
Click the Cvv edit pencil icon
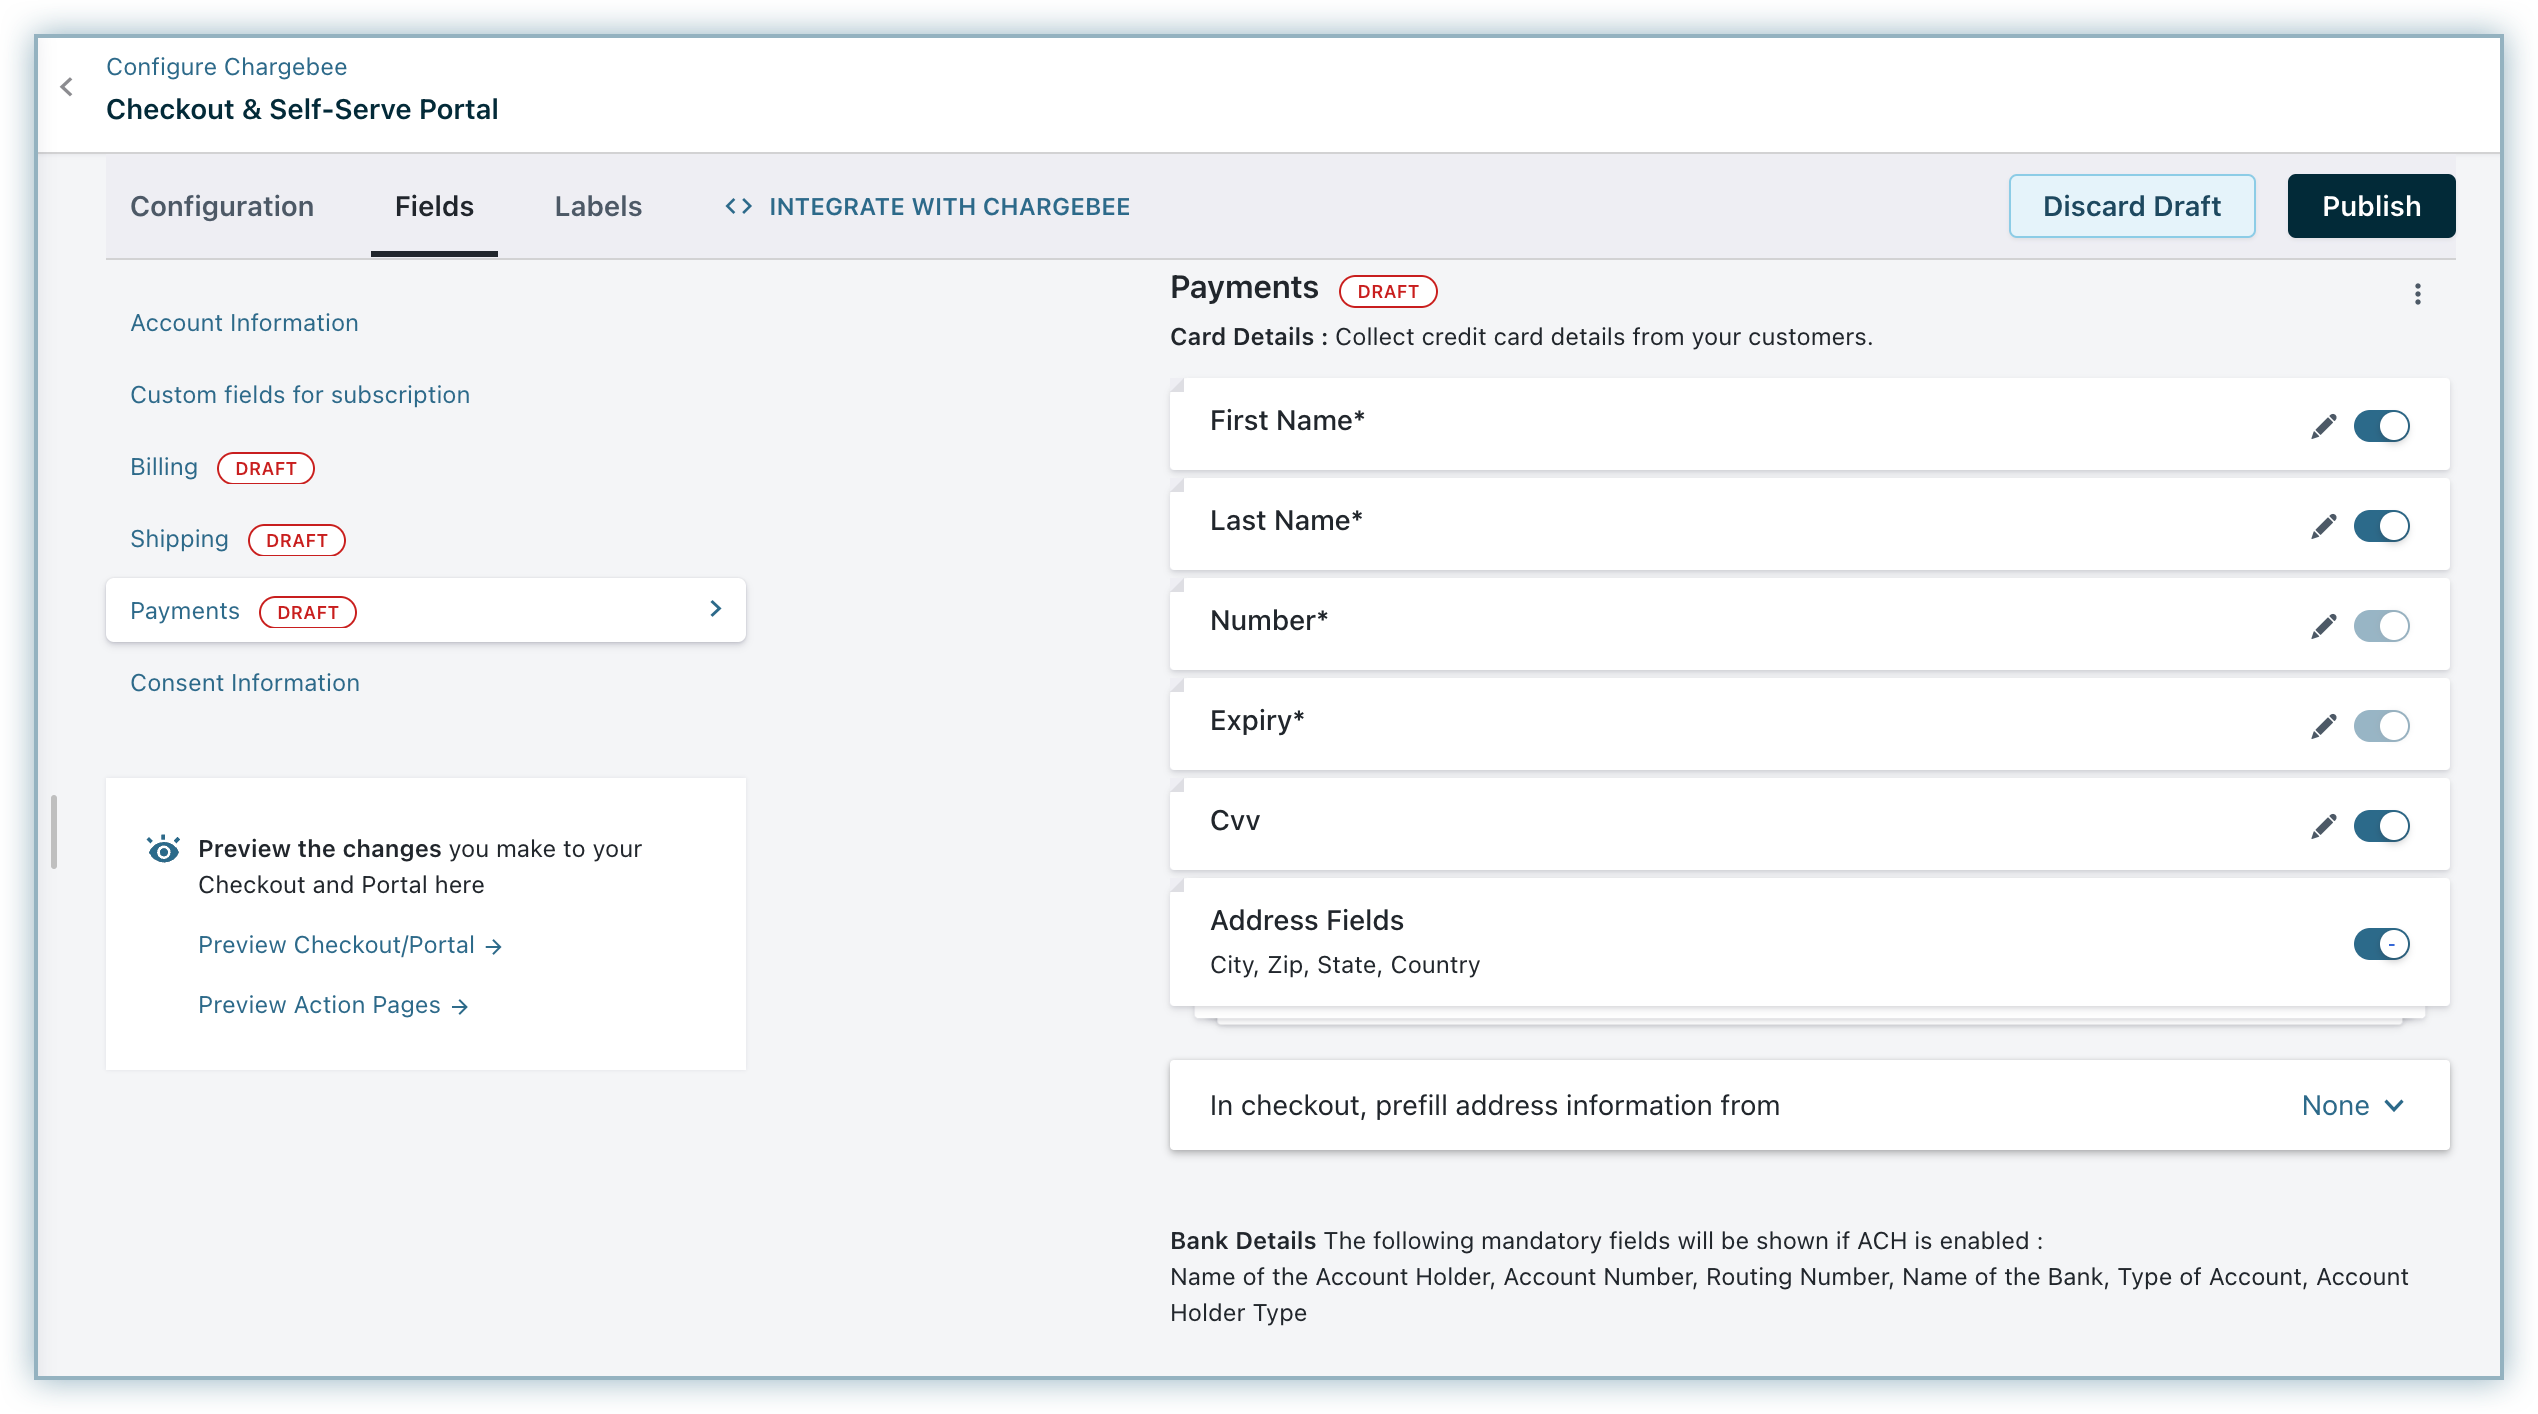[2323, 826]
